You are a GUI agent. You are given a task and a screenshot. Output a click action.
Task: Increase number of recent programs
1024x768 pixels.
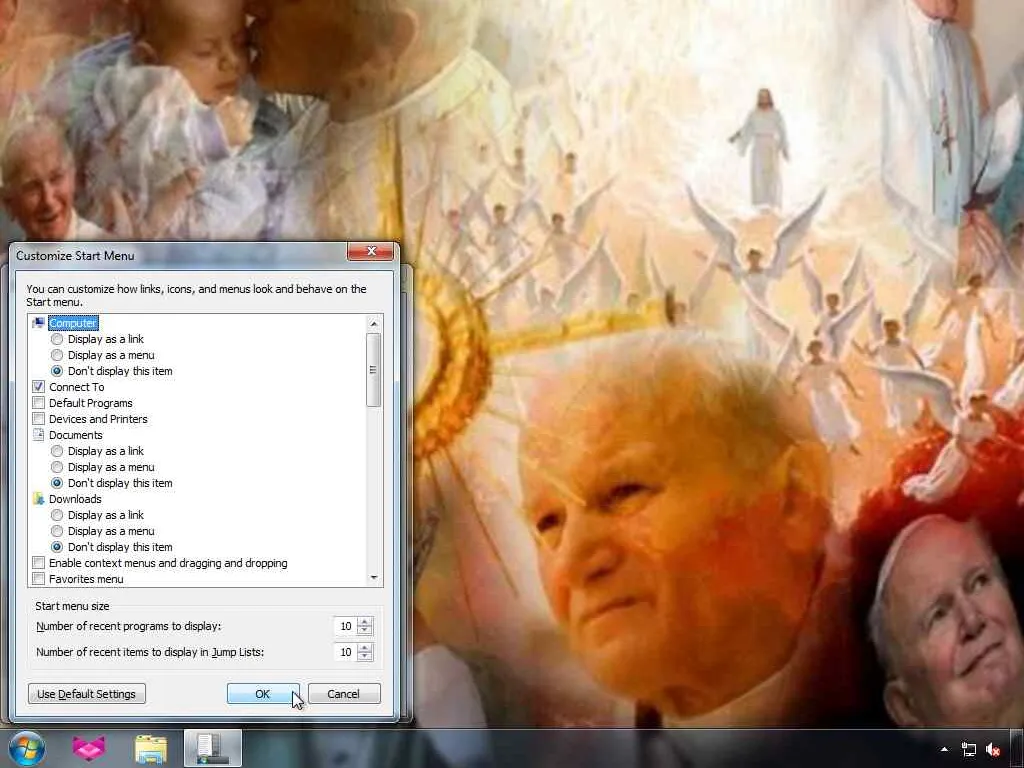point(365,621)
